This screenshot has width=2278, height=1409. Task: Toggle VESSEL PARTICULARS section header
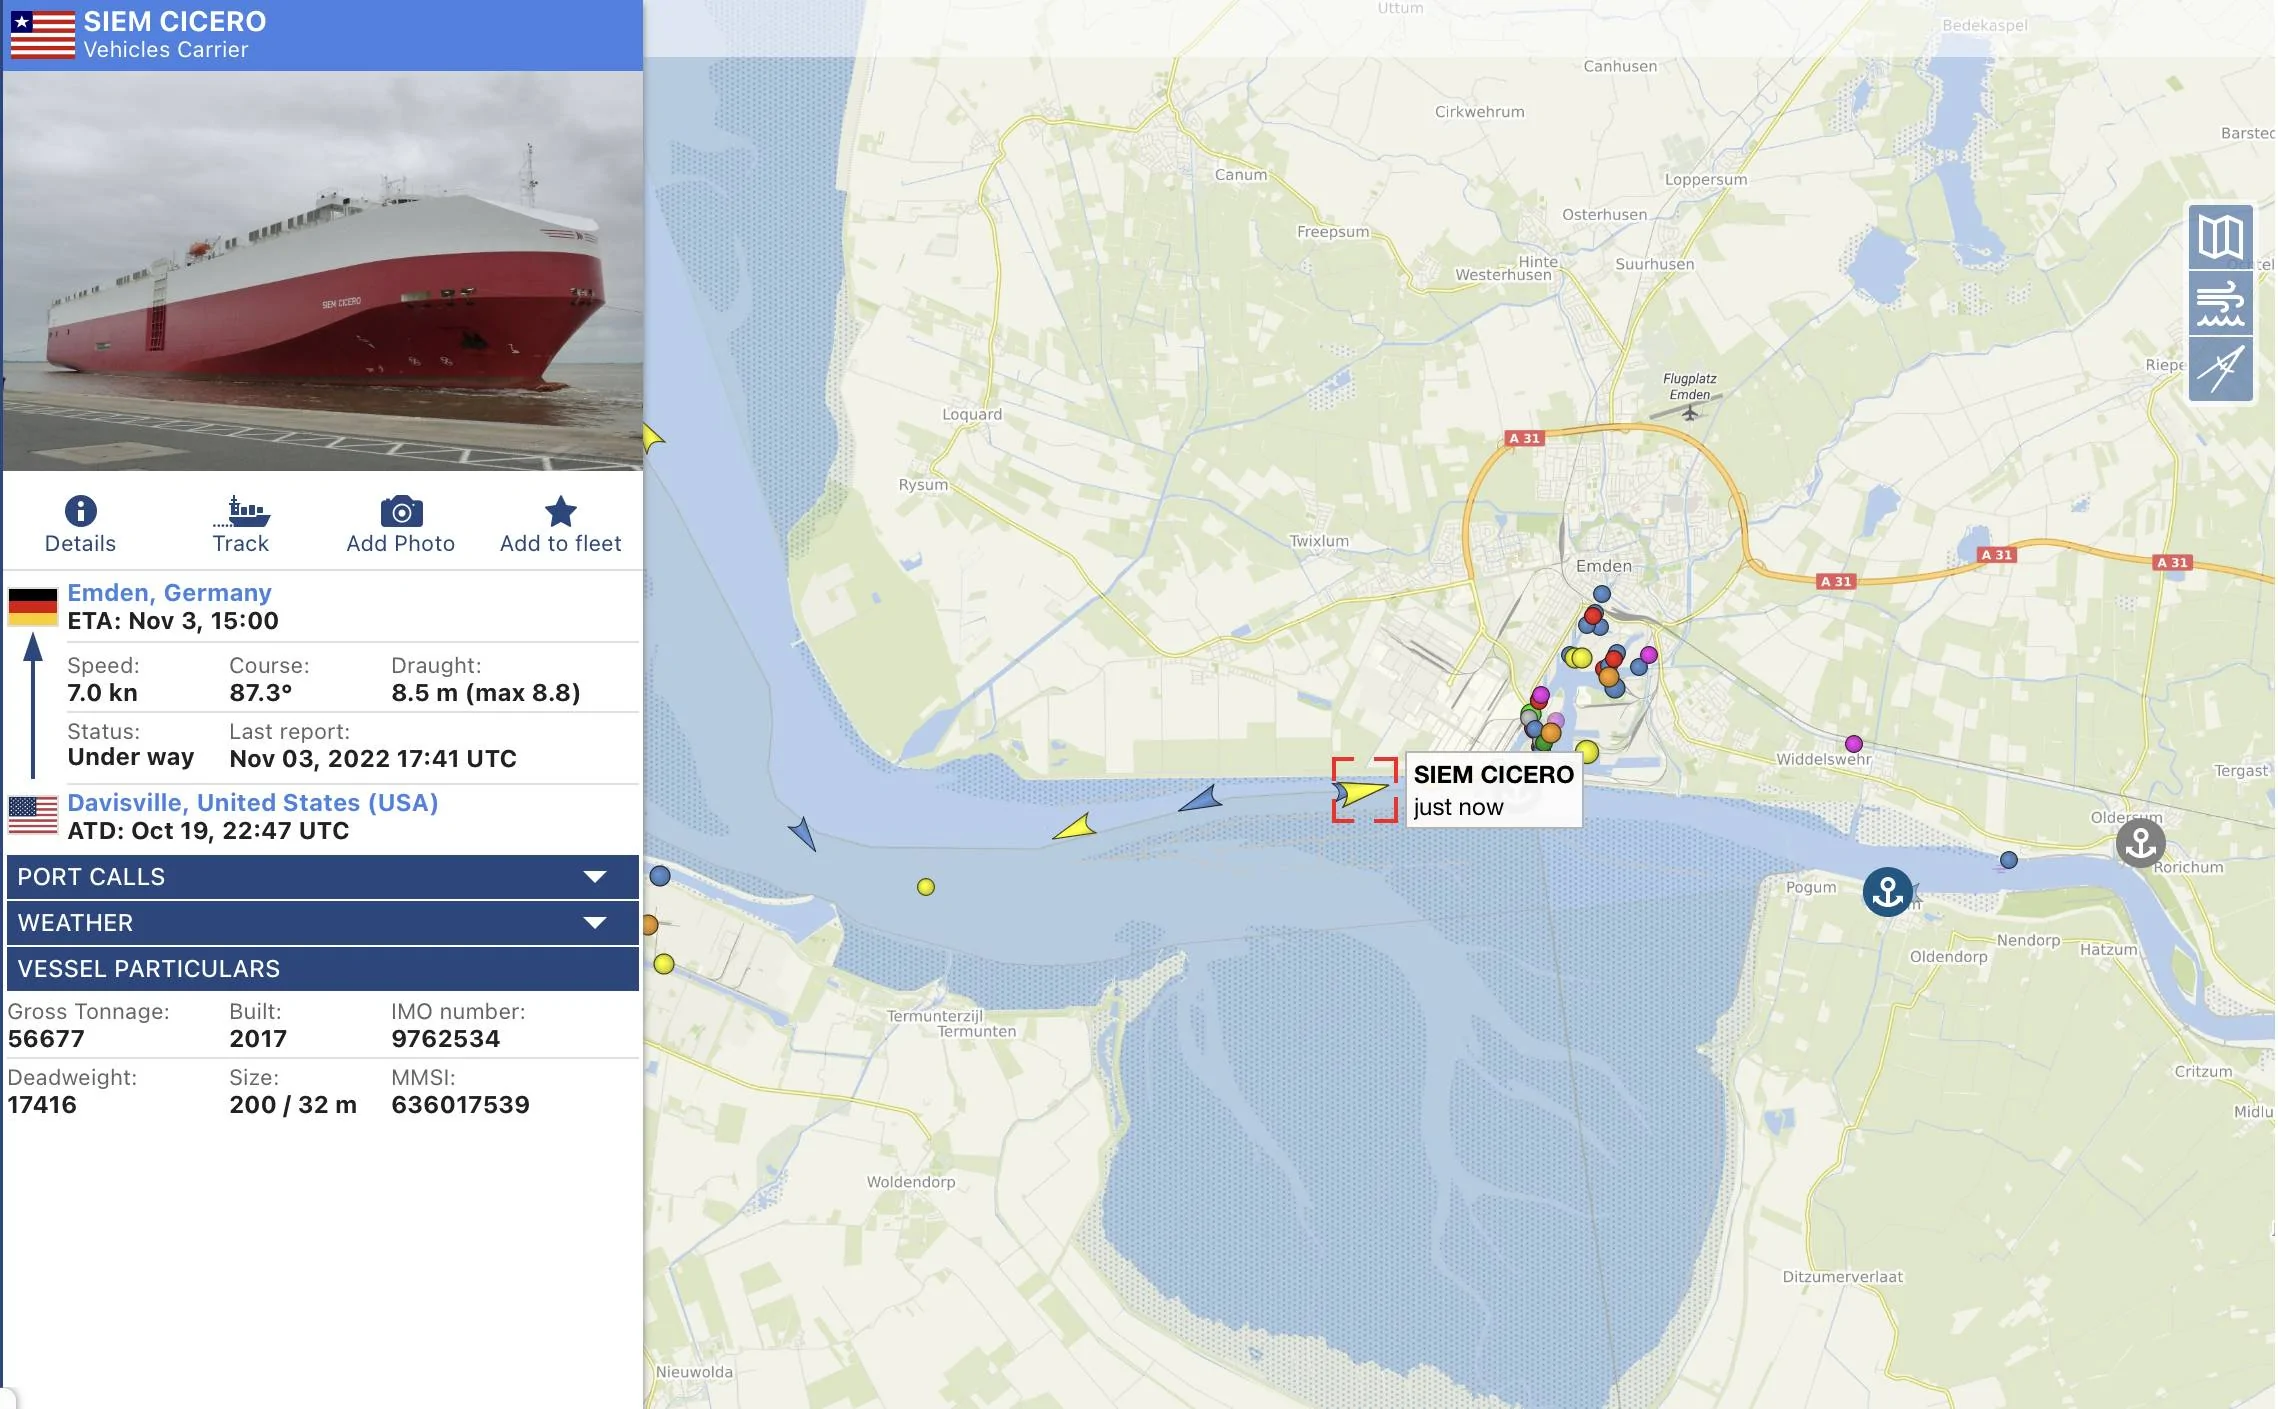click(322, 969)
